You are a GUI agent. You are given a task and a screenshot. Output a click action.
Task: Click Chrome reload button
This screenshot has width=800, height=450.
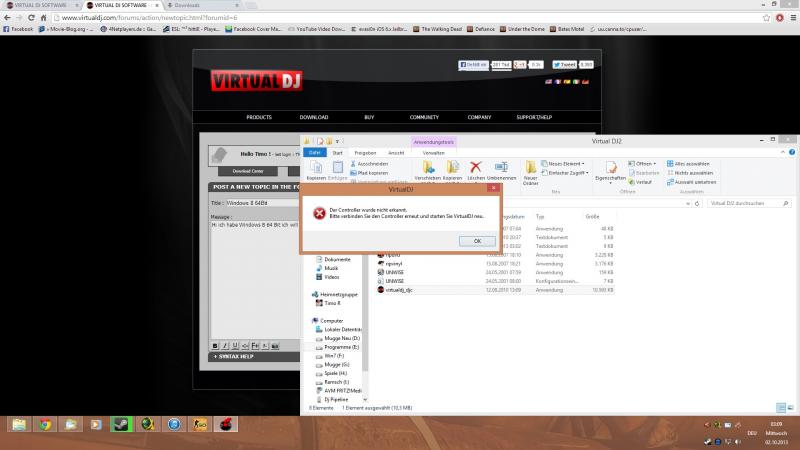[x=31, y=17]
